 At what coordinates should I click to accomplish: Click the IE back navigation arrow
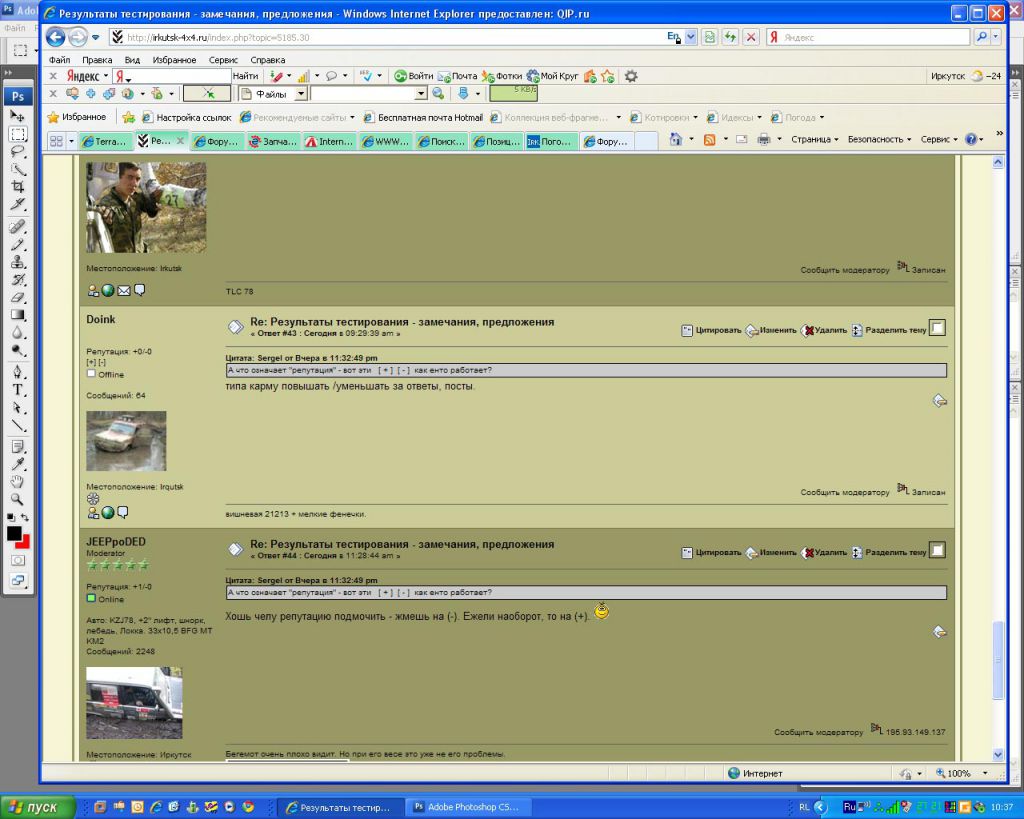click(55, 37)
